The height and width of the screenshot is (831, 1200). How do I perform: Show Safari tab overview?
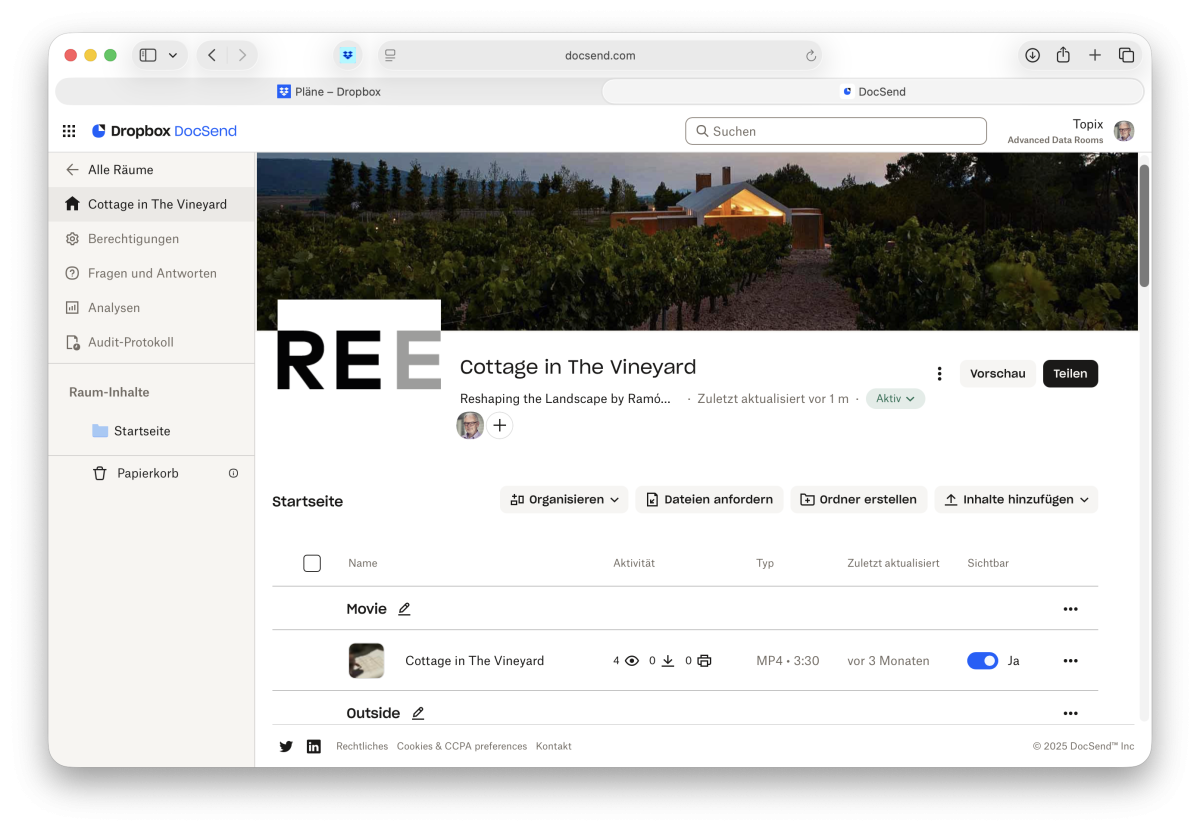tap(1126, 55)
